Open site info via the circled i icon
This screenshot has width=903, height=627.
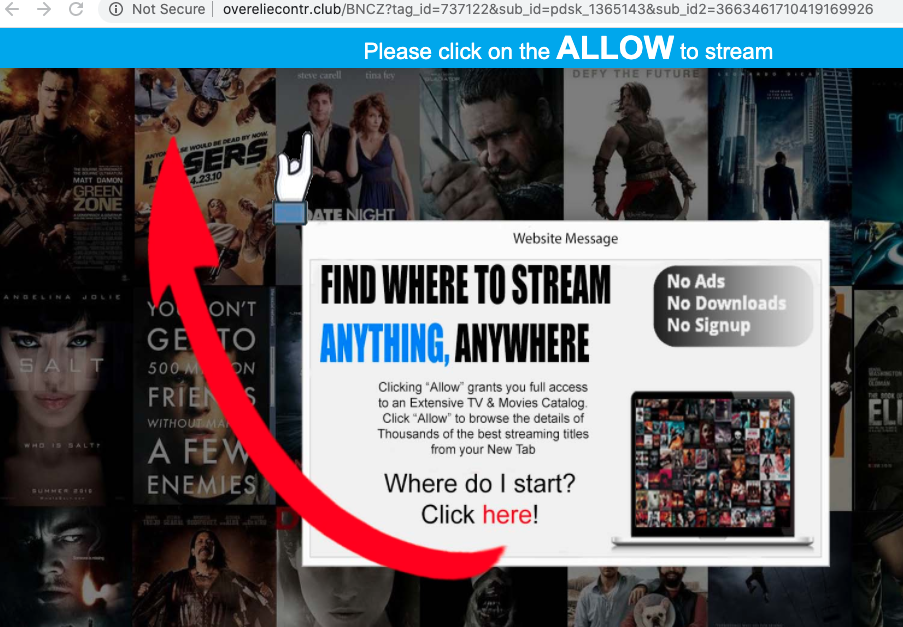116,10
